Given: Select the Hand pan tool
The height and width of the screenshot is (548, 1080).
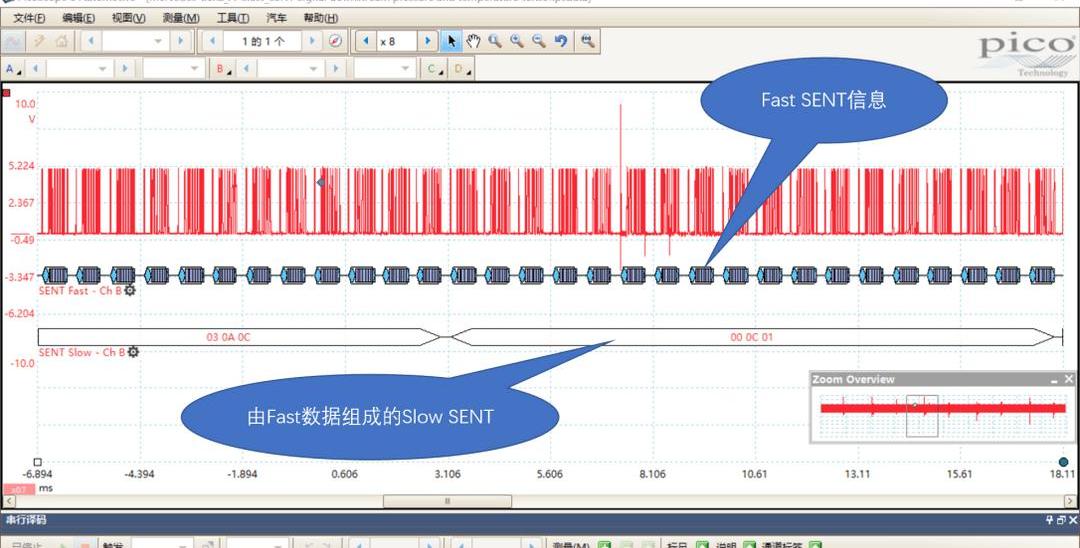Looking at the screenshot, I should [472, 41].
